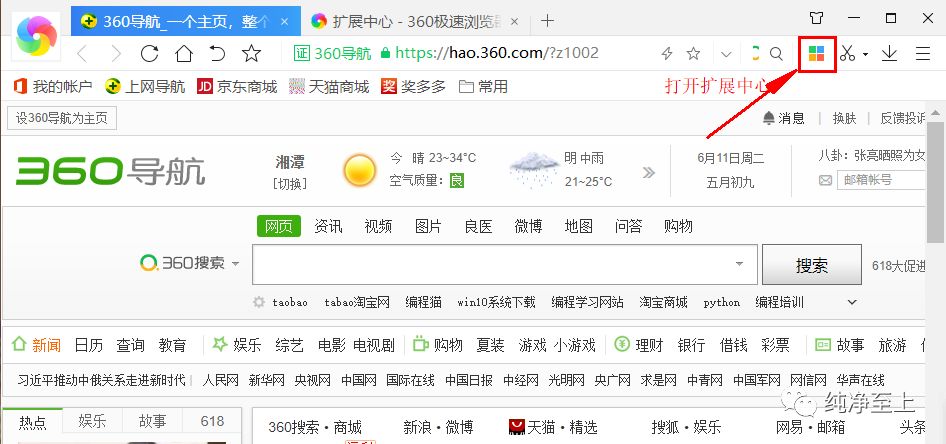Screen dimensions: 946x444
Task: Click the 360 browser logo avatar
Action: [36, 36]
